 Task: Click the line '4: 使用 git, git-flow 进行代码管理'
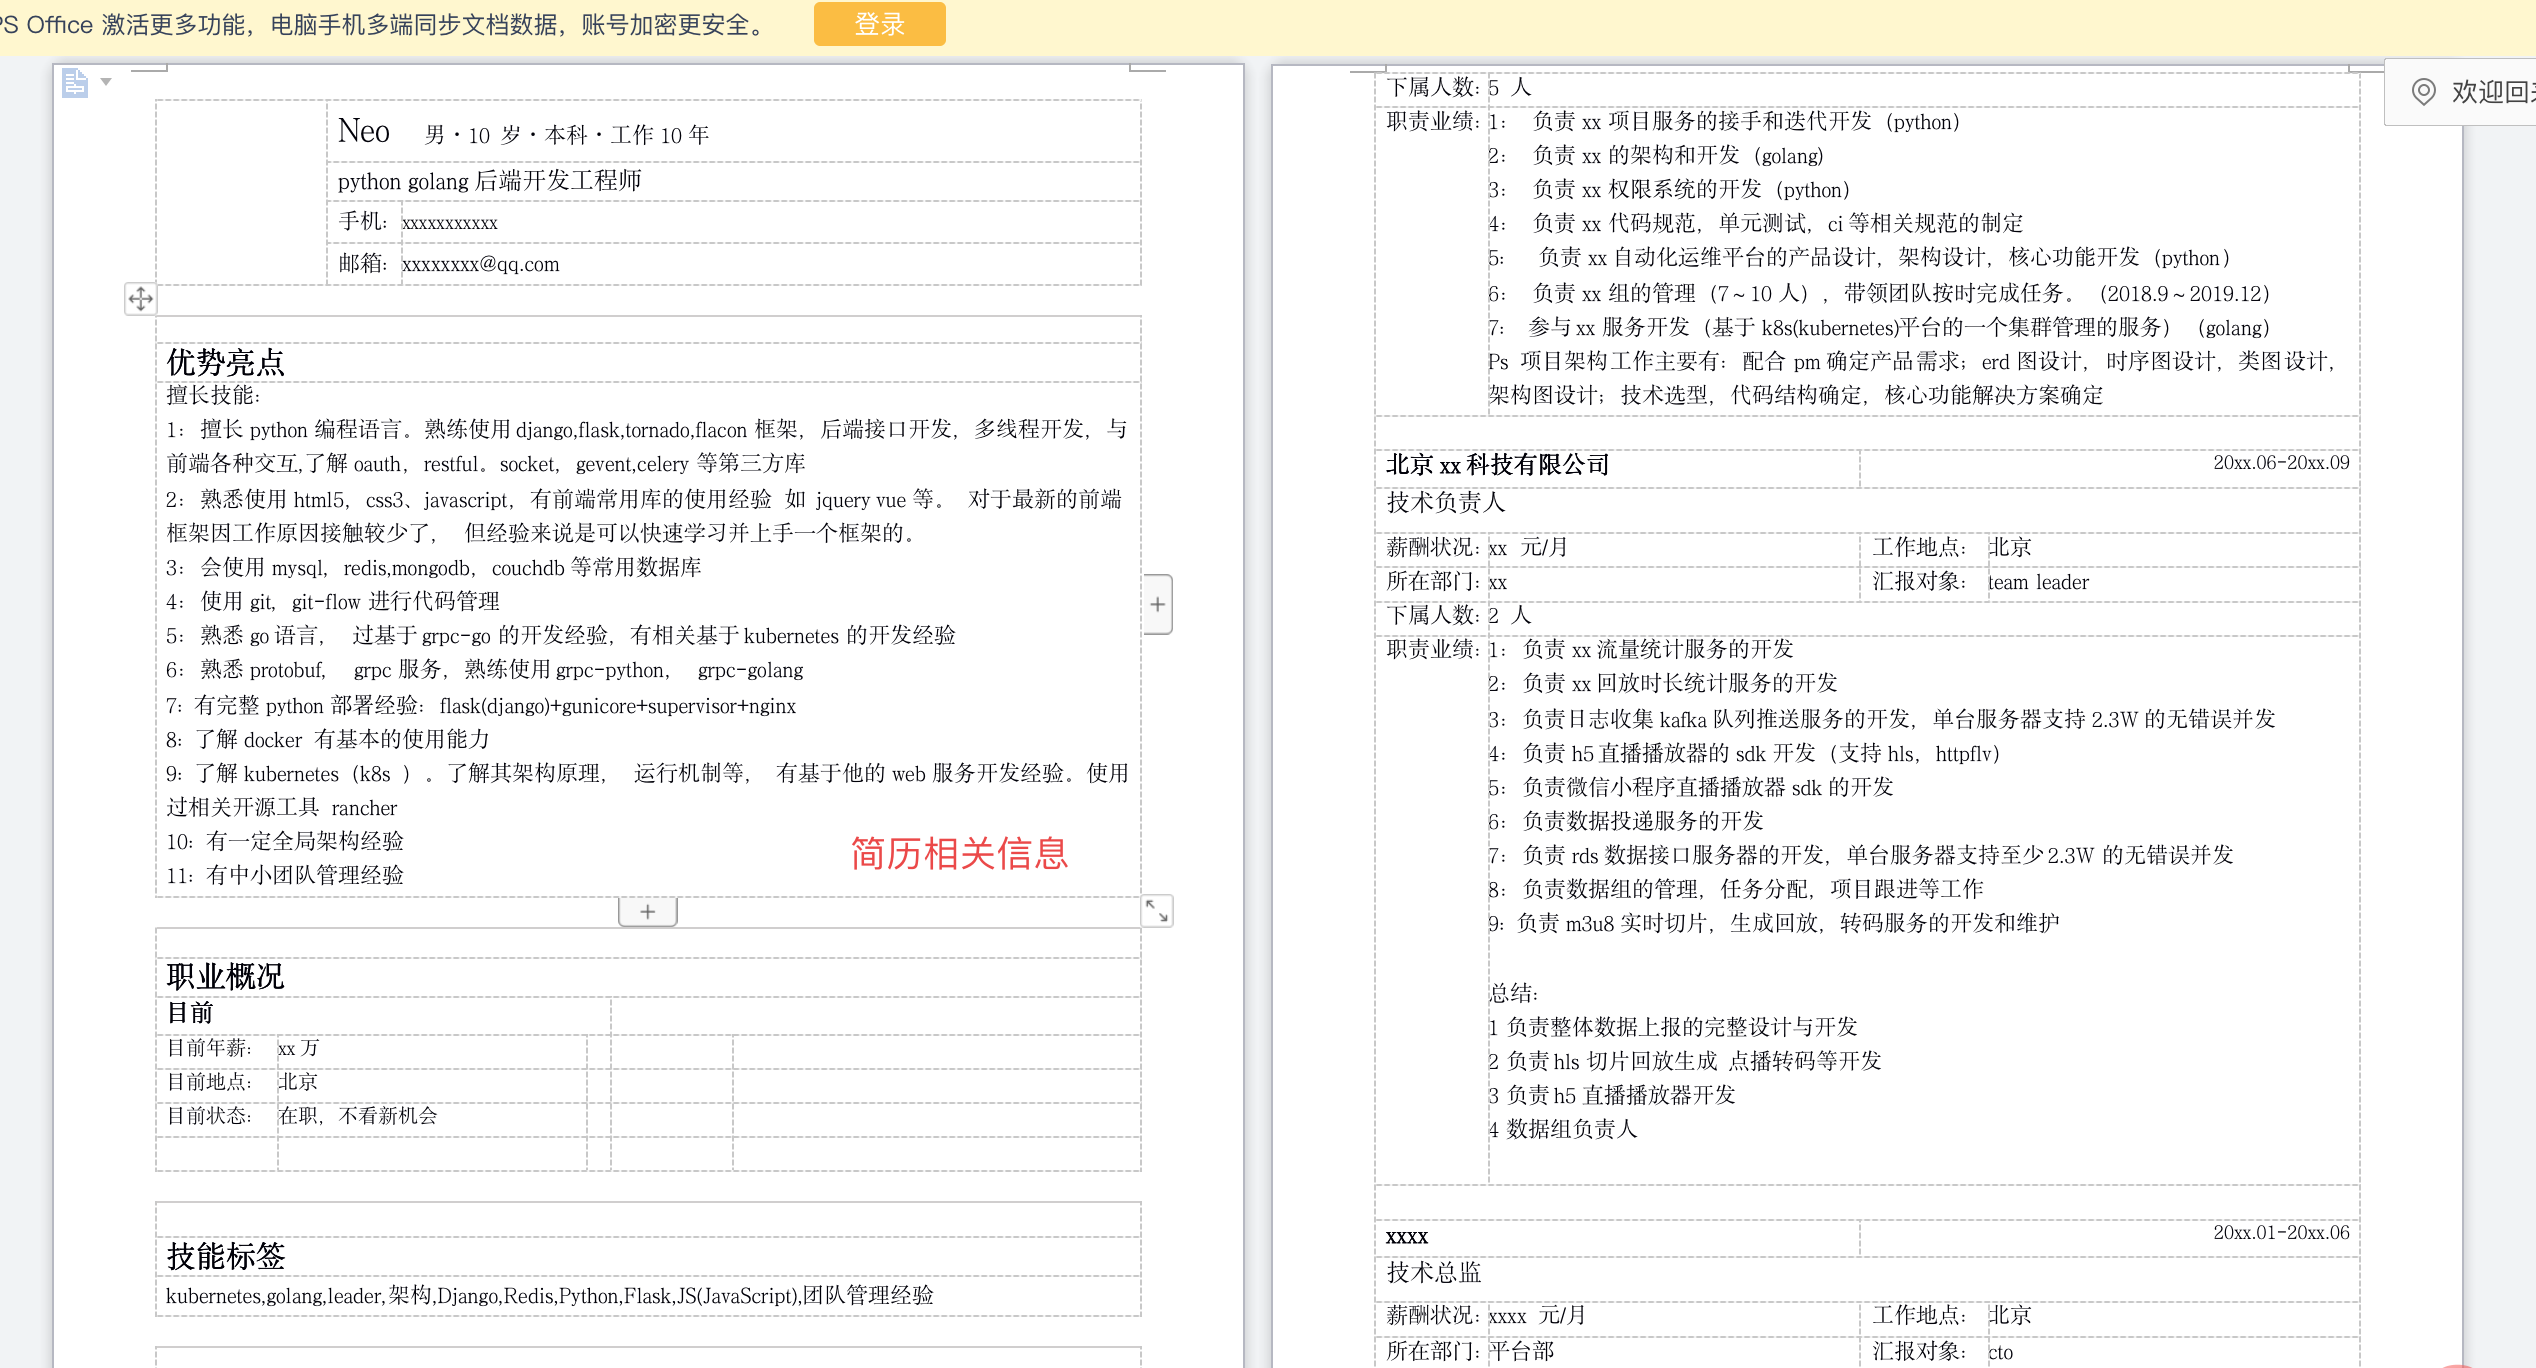click(x=333, y=601)
